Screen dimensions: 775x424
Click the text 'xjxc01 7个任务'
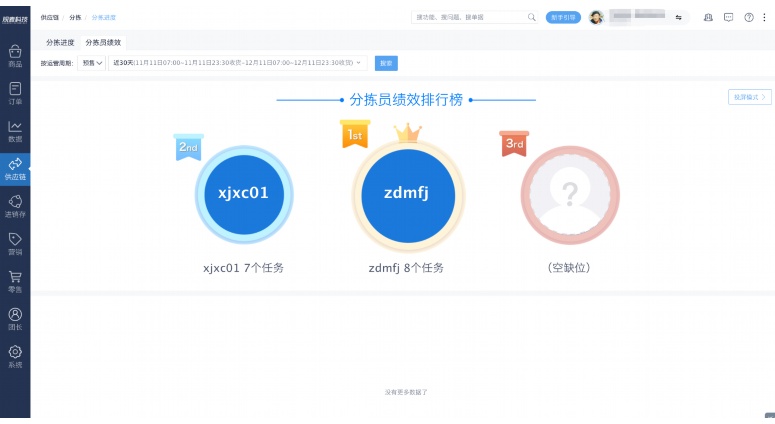(243, 268)
